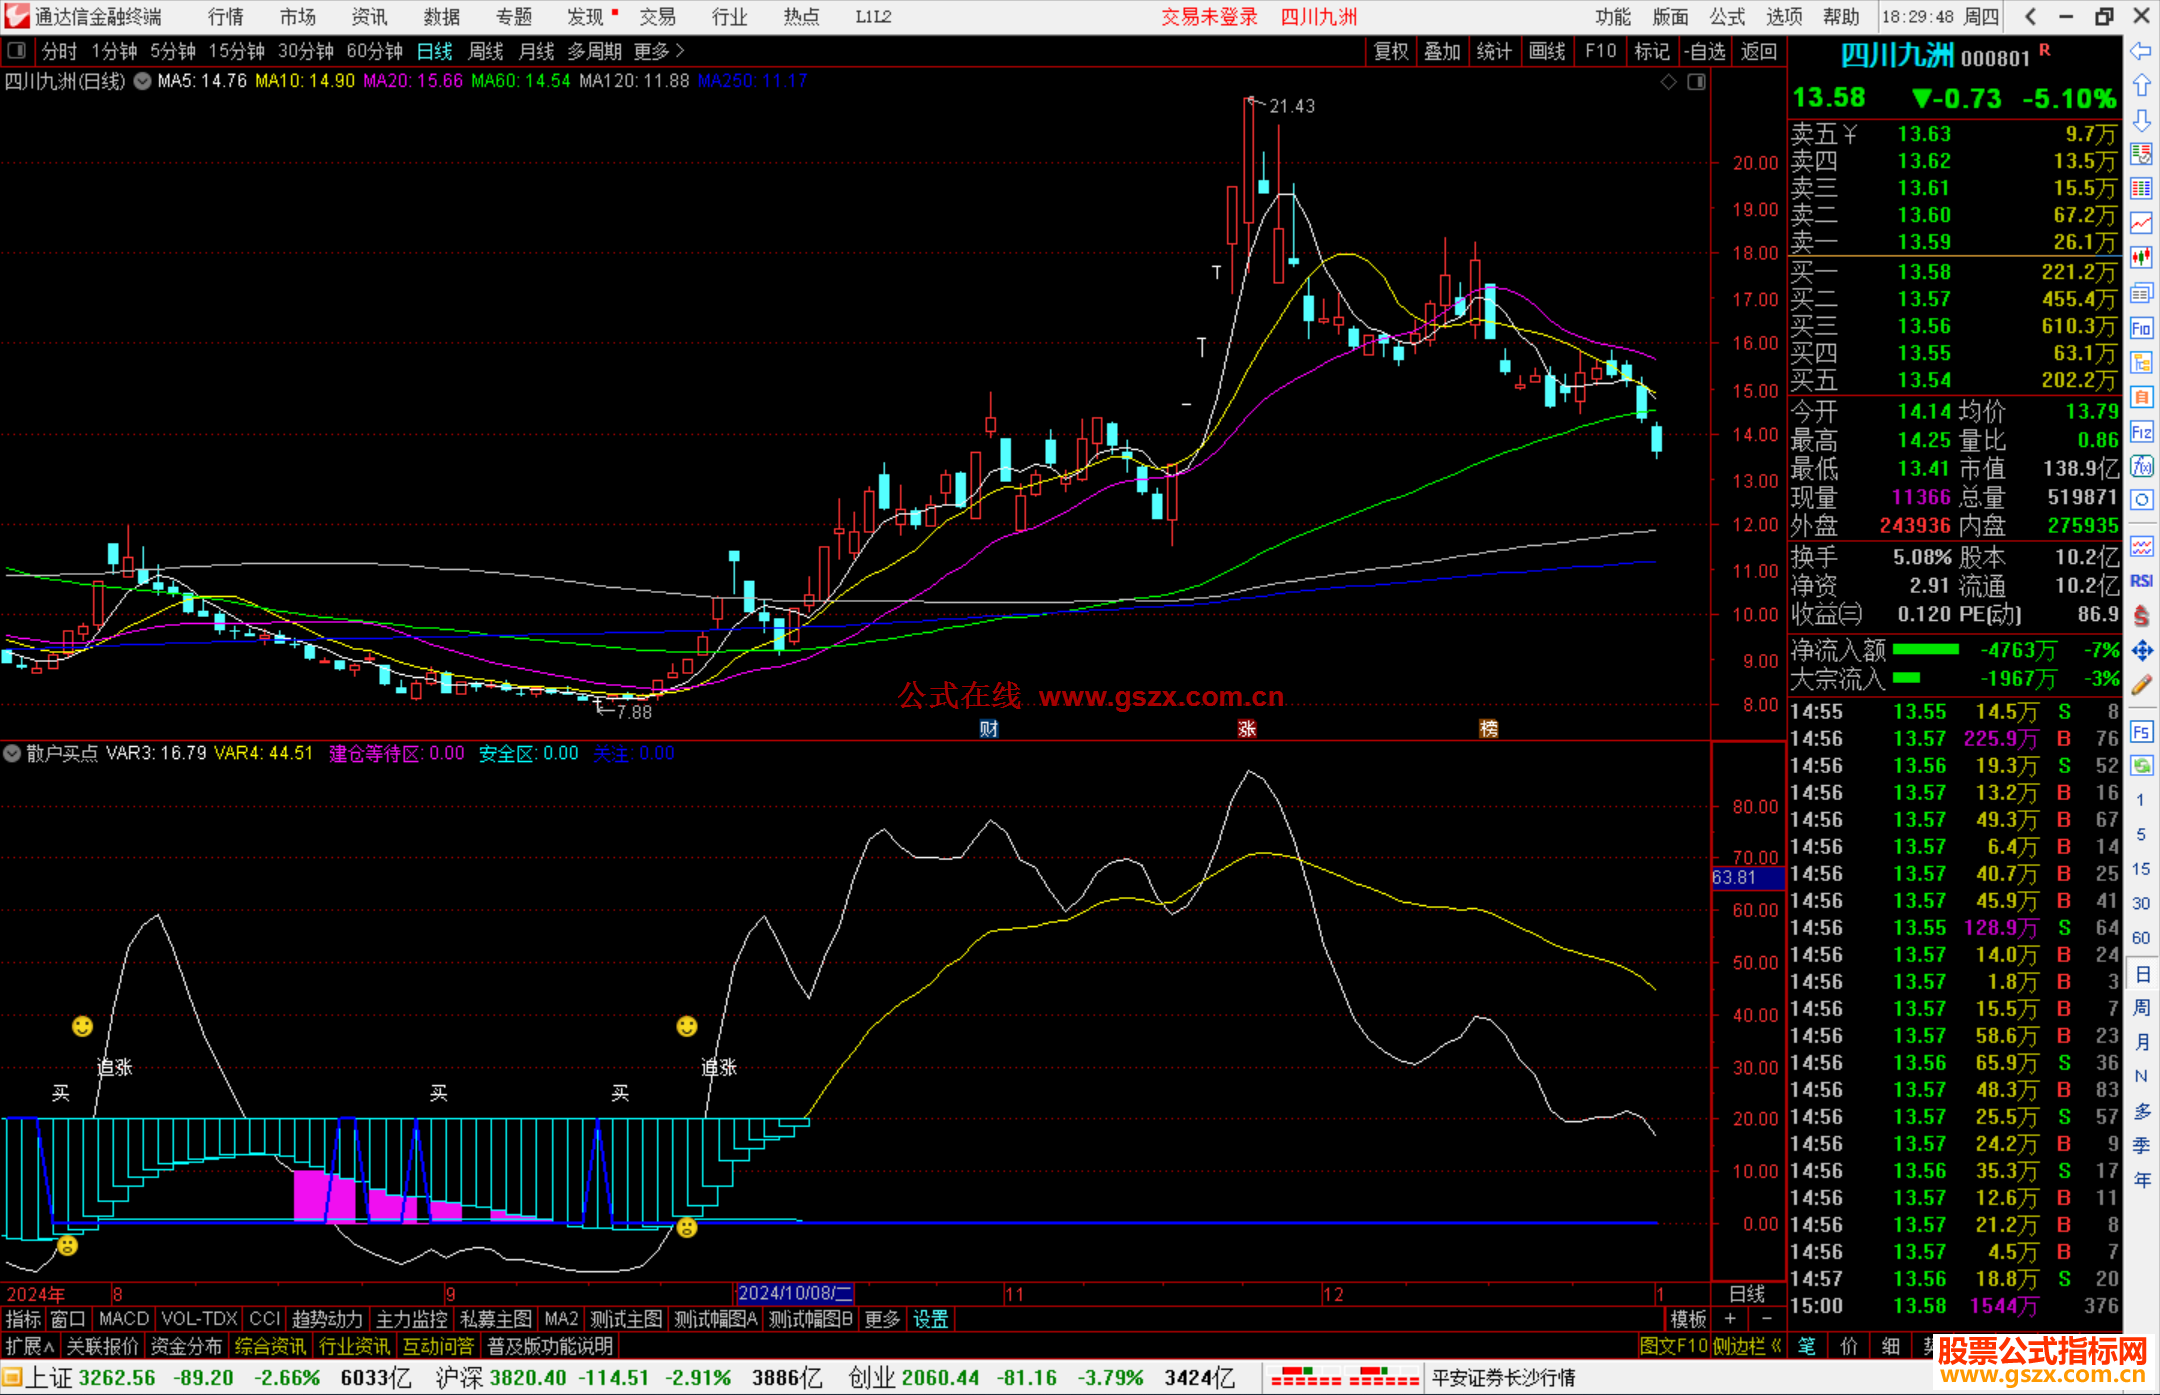Click the 画线 drawing button

tap(1547, 51)
